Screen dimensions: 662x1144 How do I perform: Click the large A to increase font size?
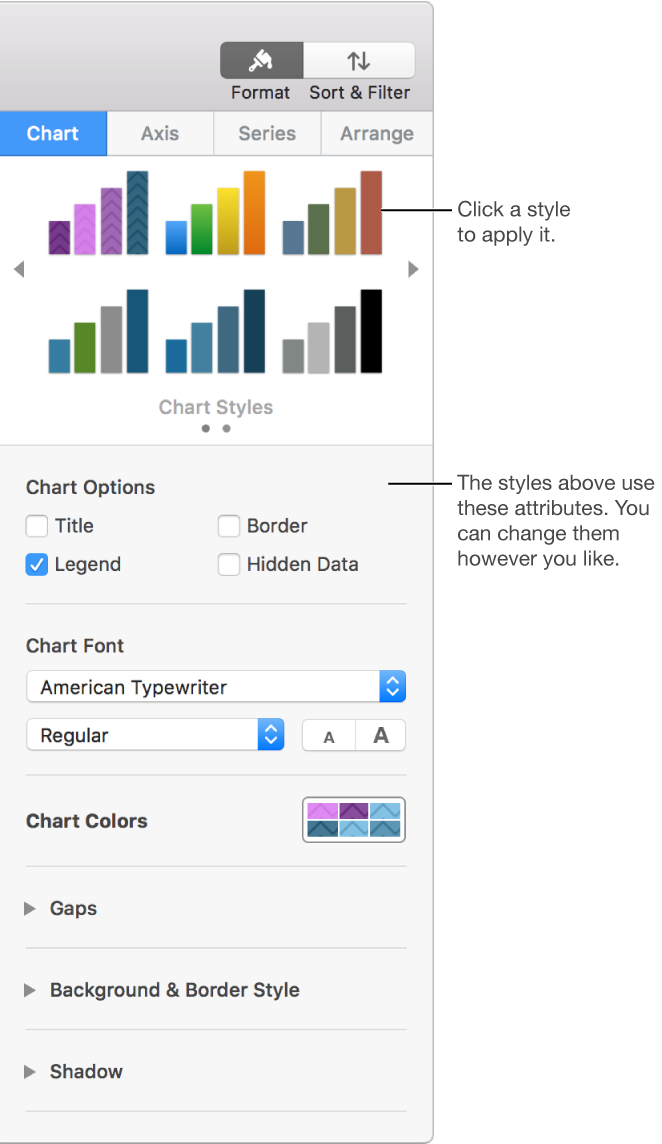coord(380,735)
